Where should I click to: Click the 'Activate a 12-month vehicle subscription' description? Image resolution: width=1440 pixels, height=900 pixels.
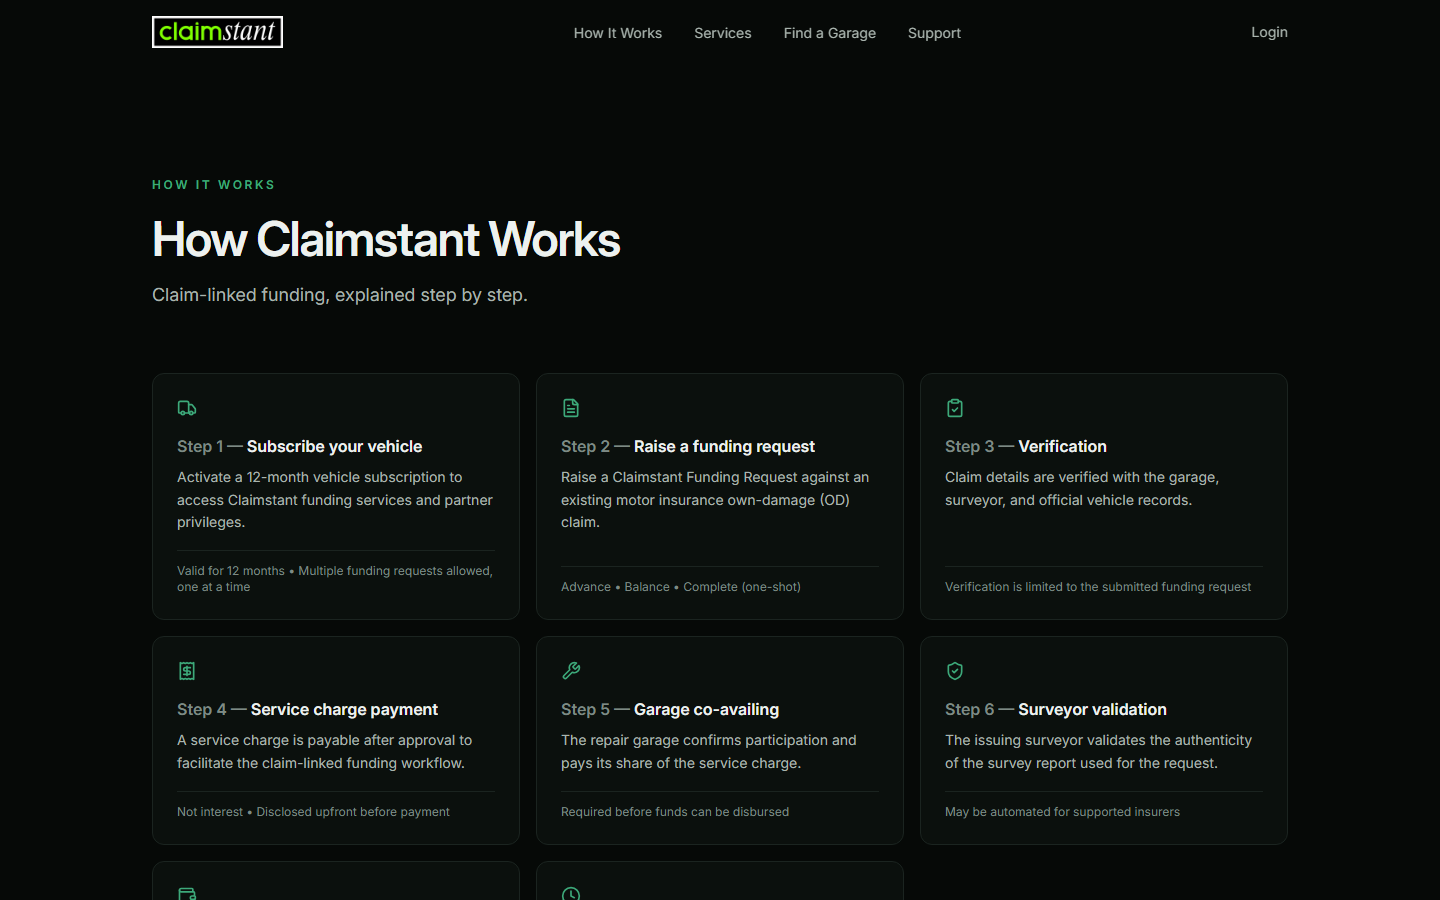click(x=335, y=500)
